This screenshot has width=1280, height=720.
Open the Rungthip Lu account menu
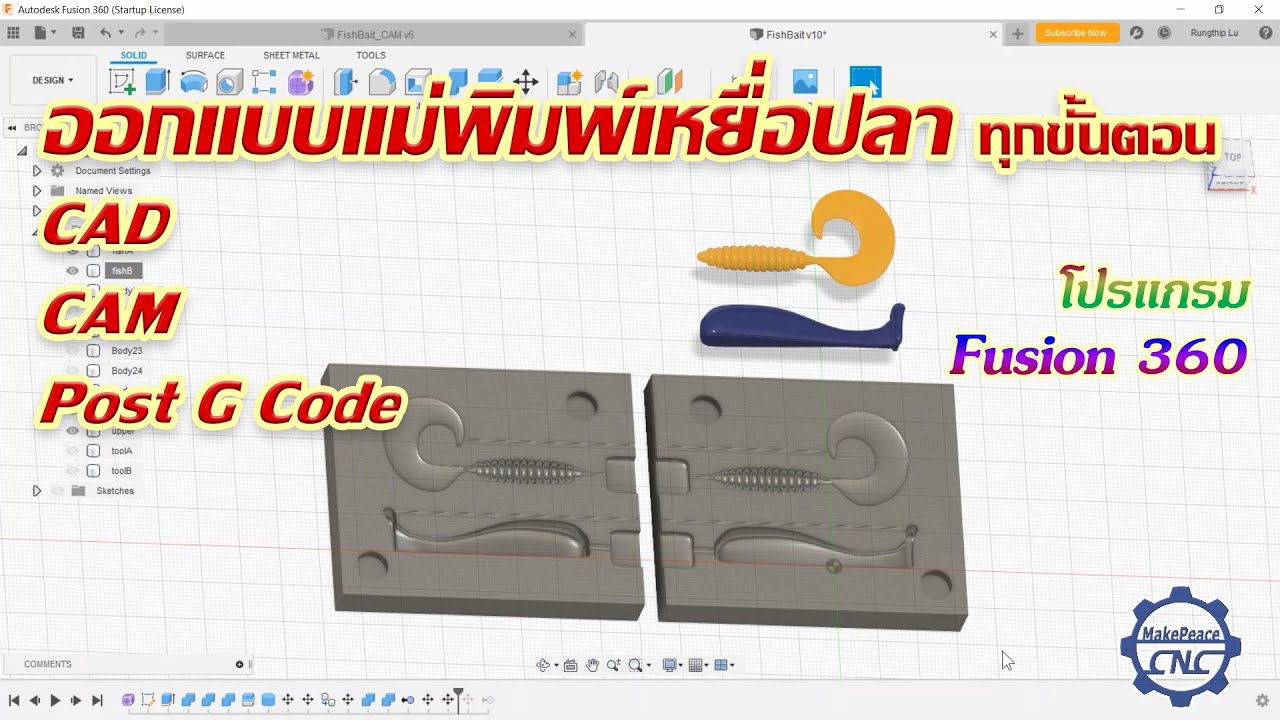[x=1215, y=33]
